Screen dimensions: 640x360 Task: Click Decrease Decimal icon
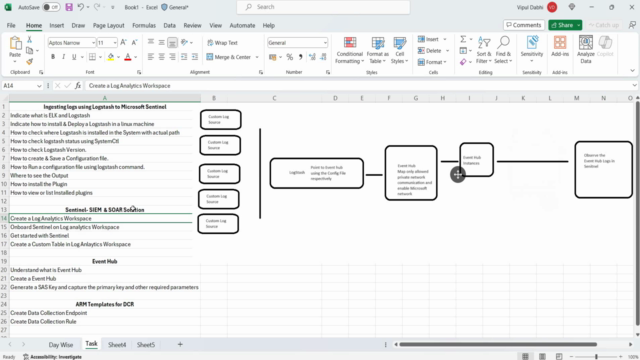(323, 57)
